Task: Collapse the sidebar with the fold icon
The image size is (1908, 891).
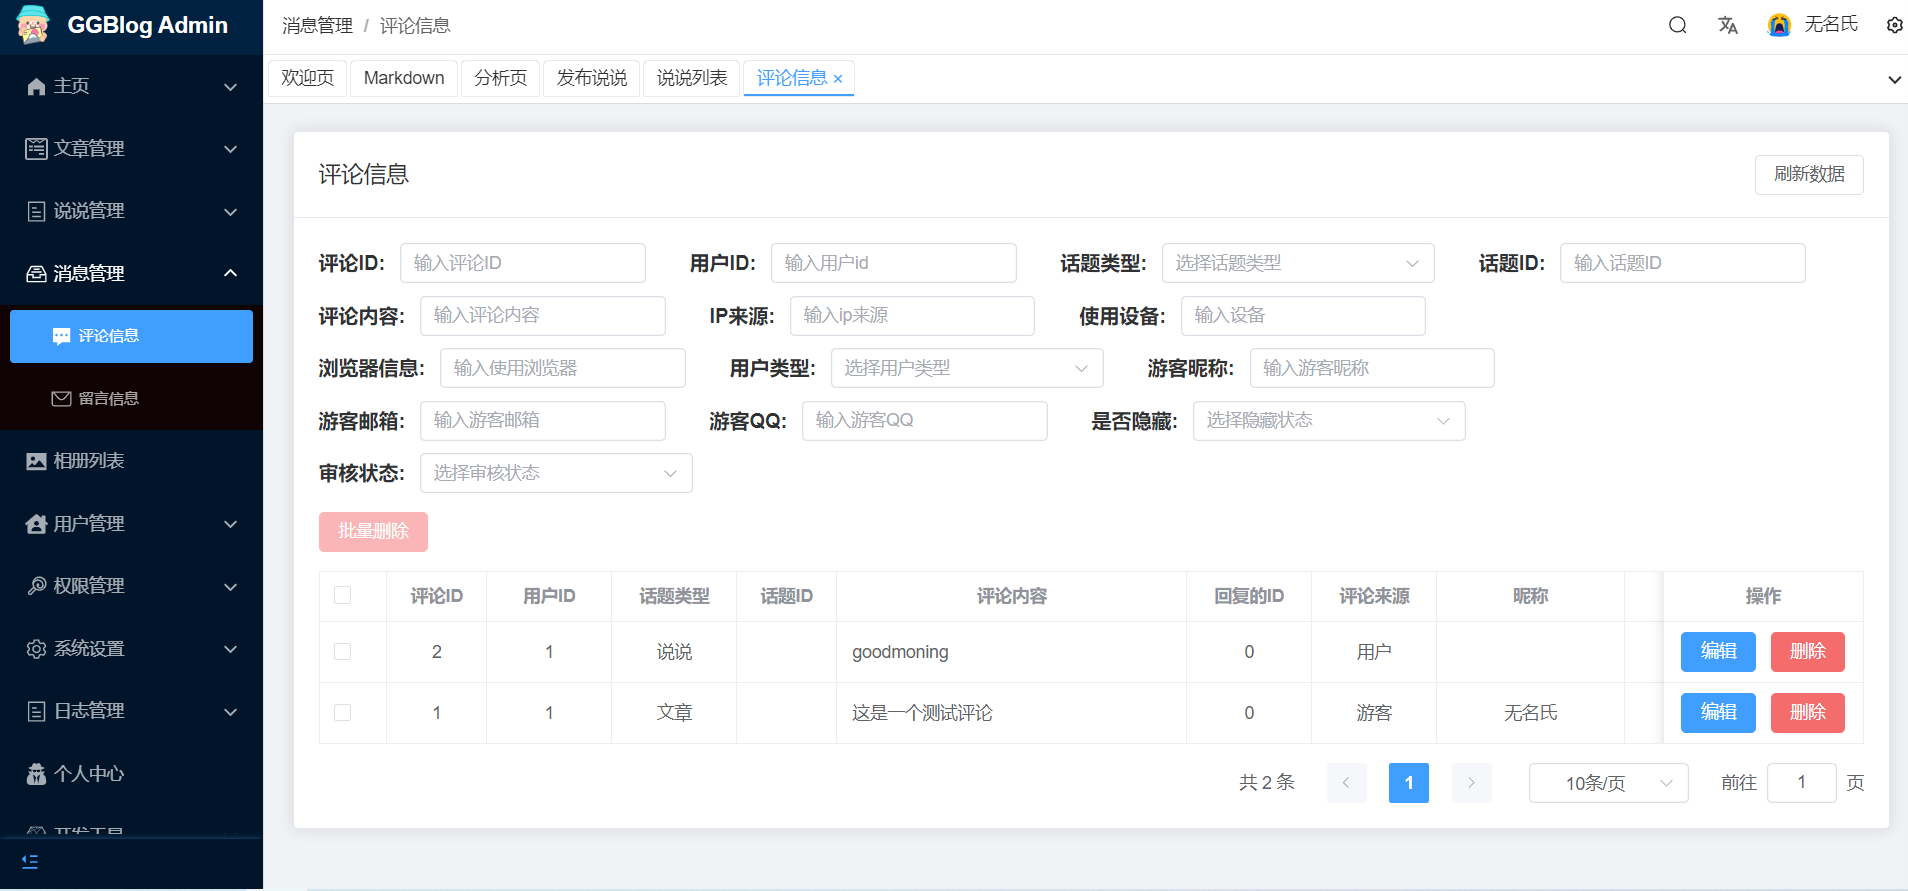Action: pyautogui.click(x=30, y=861)
